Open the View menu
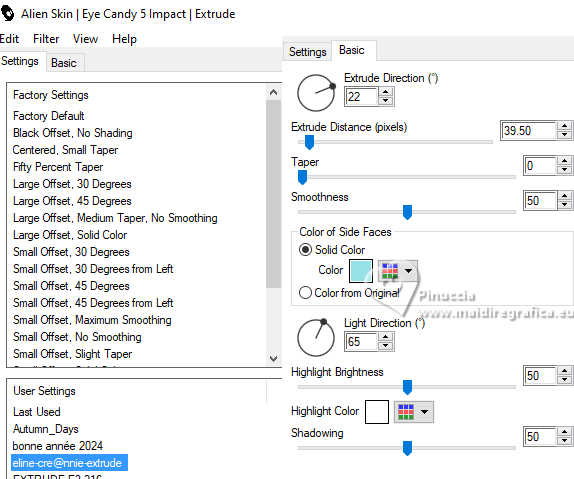Viewport: 574px width, 479px height. 85,39
